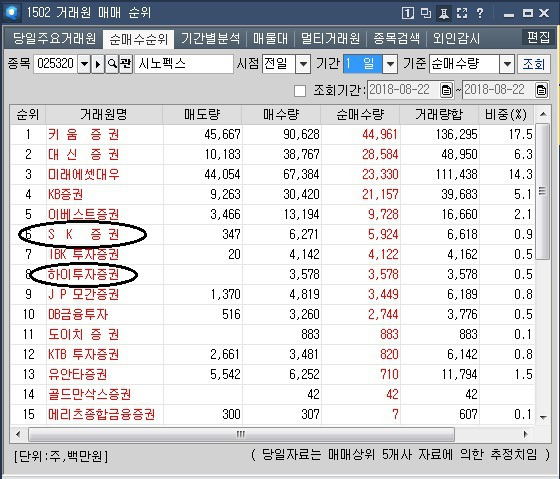The image size is (560, 479).
Task: Switch to 멀티거래원 tab
Action: [330, 38]
